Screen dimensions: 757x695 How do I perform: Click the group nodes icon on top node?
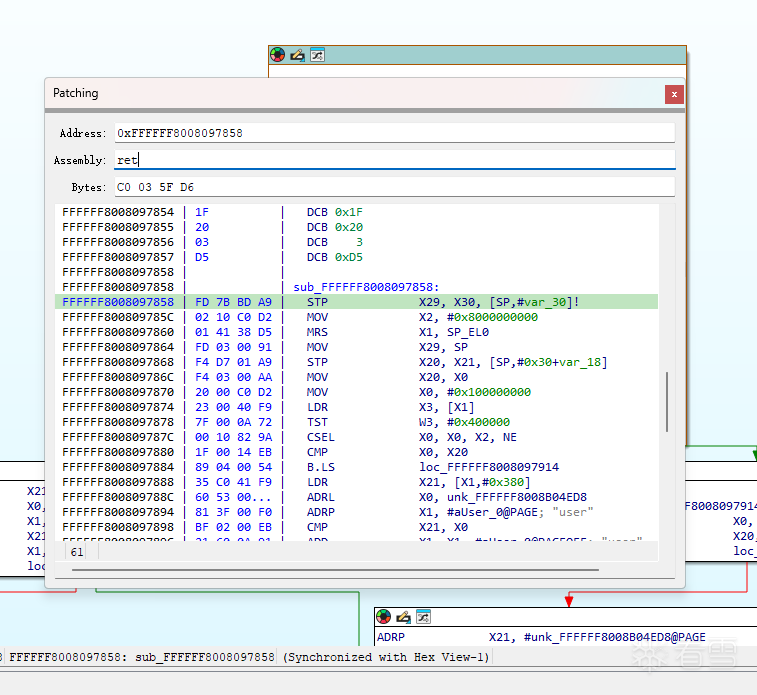[x=316, y=55]
